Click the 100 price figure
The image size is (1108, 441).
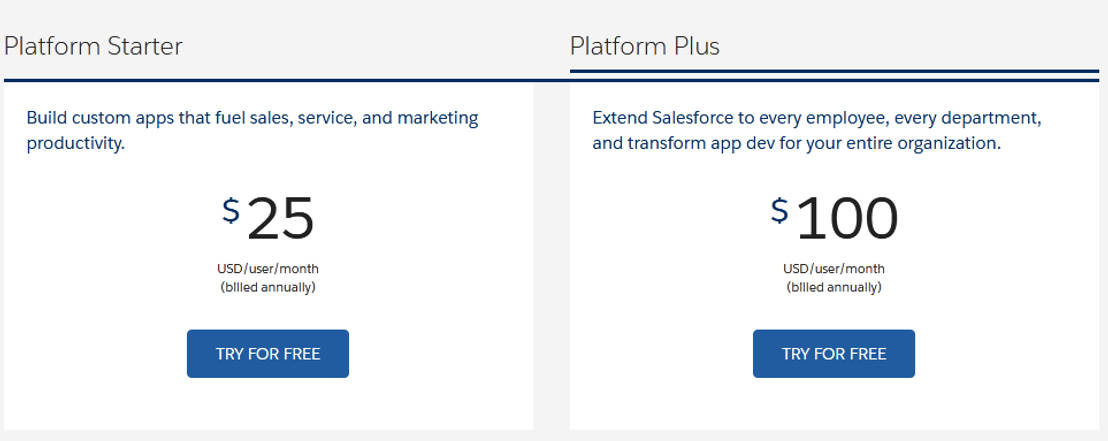tap(847, 218)
